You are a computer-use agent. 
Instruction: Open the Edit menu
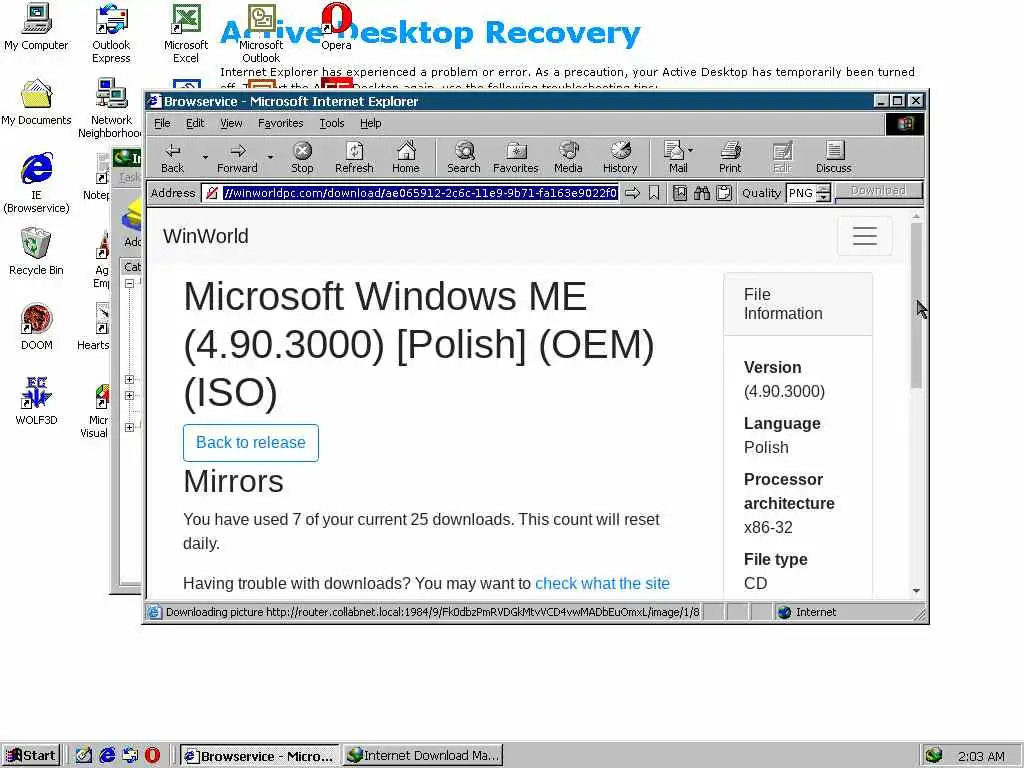(195, 123)
